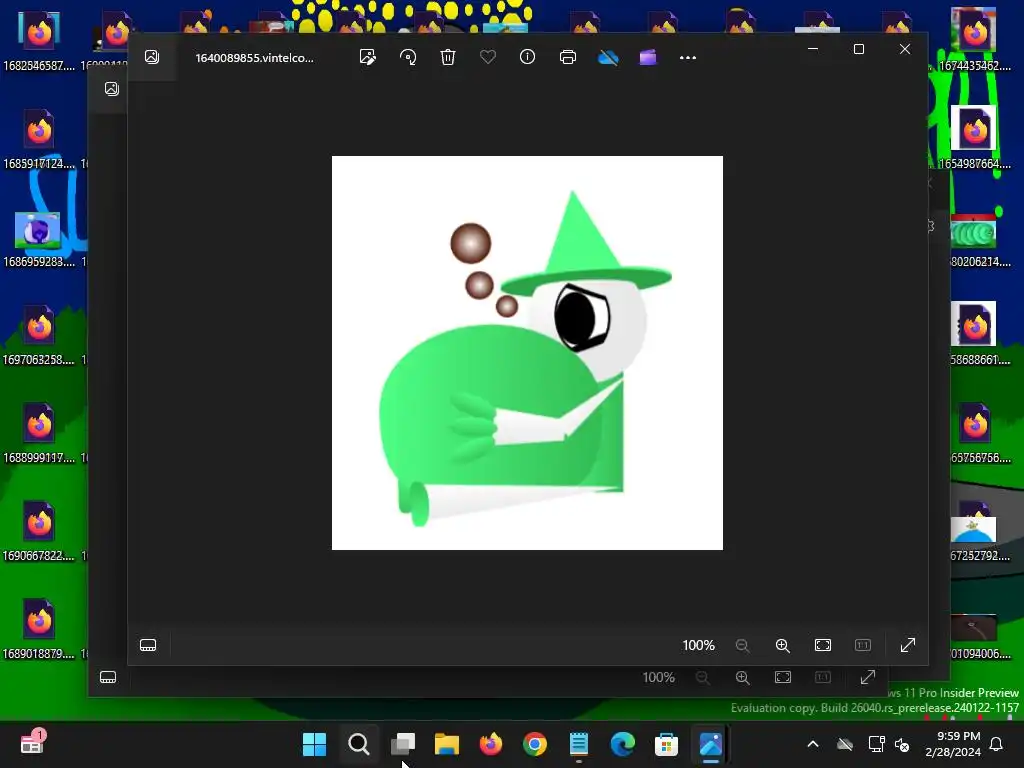Image resolution: width=1024 pixels, height=768 pixels.
Task: Rotate the image using the rotate icon
Action: pos(408,57)
